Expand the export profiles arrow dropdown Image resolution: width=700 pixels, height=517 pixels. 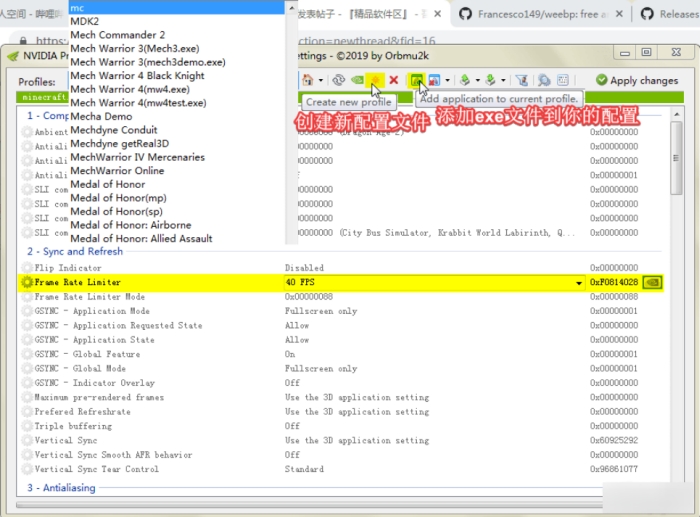point(478,80)
